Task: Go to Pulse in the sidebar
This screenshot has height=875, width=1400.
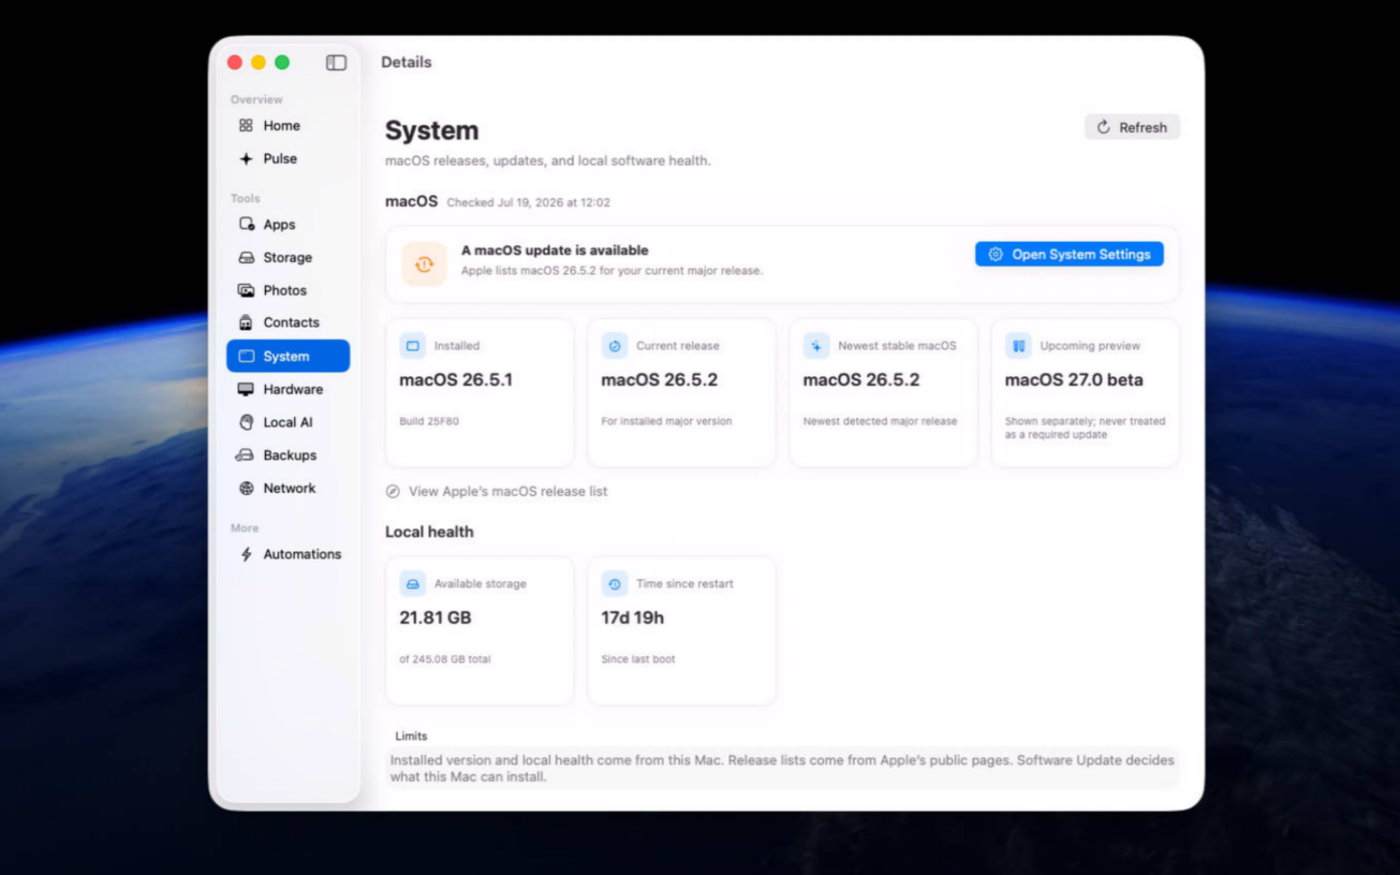Action: click(x=288, y=159)
